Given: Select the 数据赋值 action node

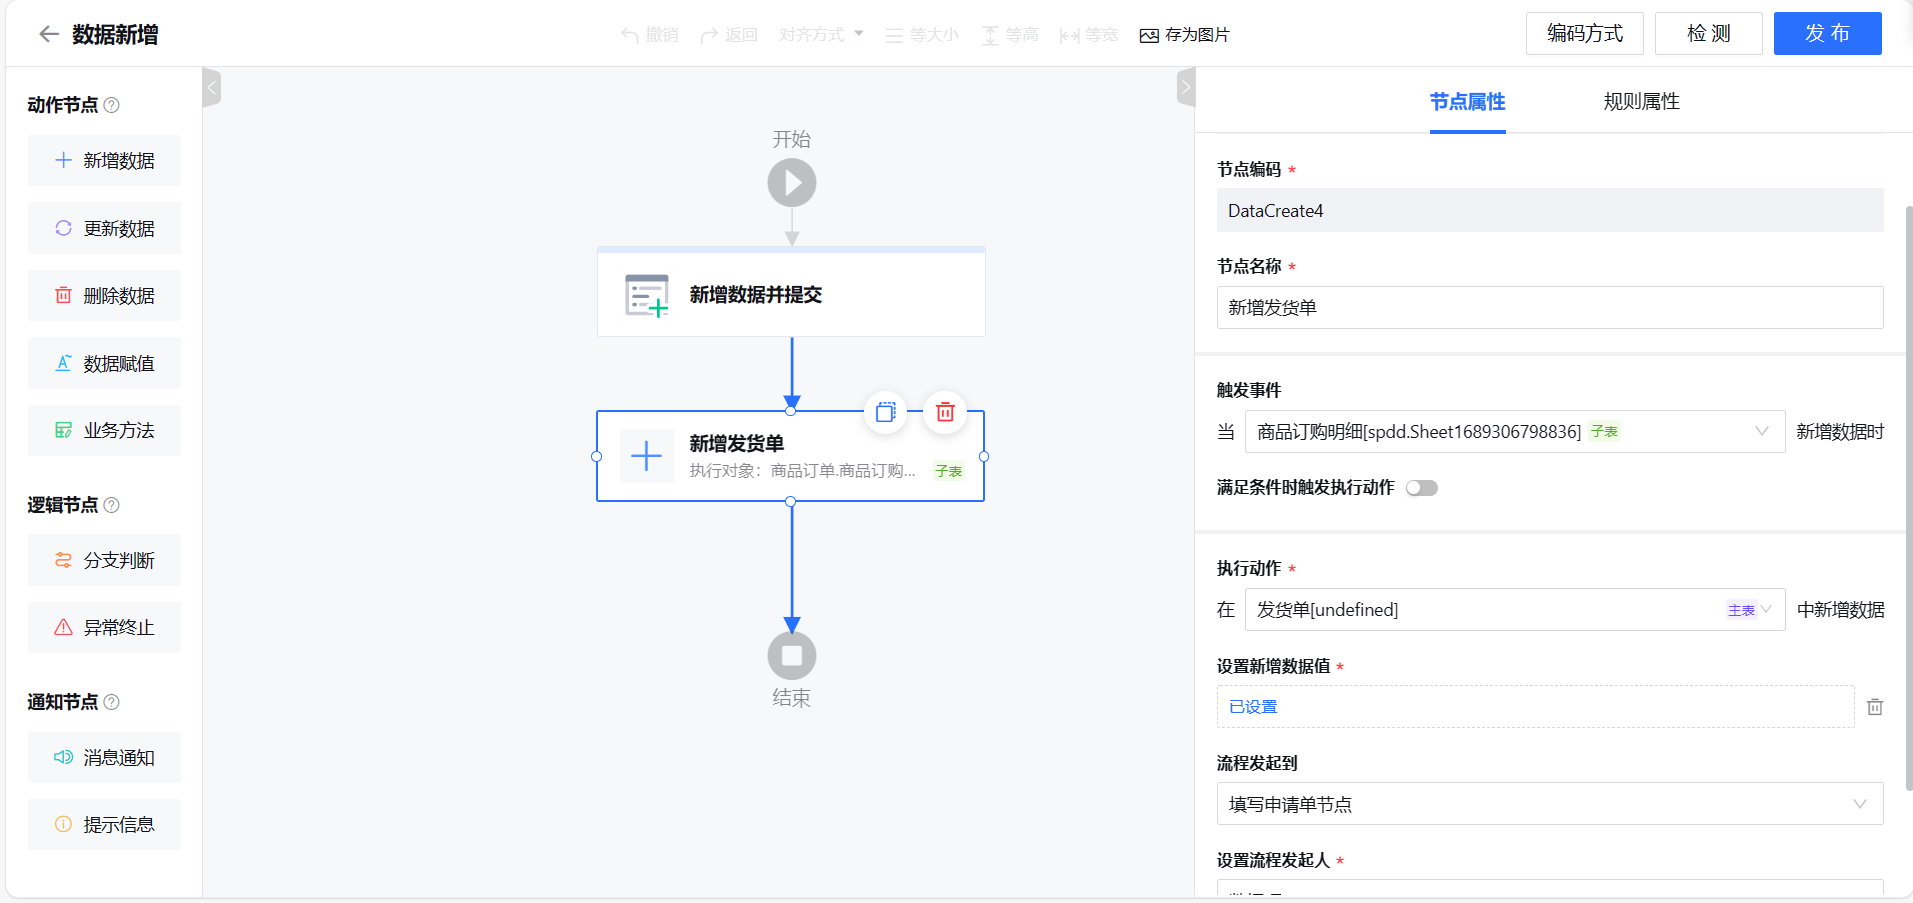Looking at the screenshot, I should (x=104, y=363).
